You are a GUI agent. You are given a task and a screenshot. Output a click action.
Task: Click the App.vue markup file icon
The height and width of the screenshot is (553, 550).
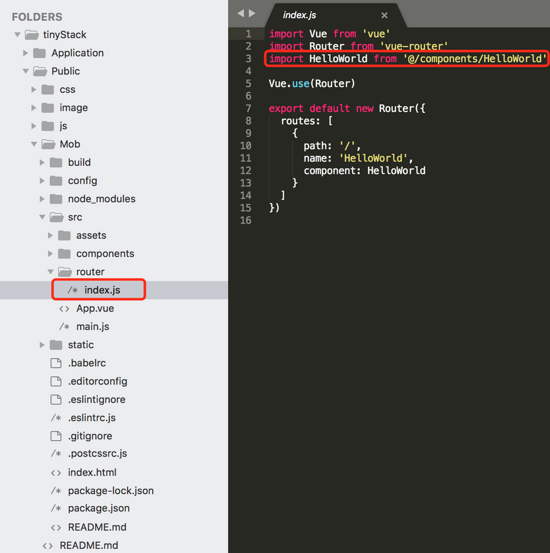(x=64, y=309)
